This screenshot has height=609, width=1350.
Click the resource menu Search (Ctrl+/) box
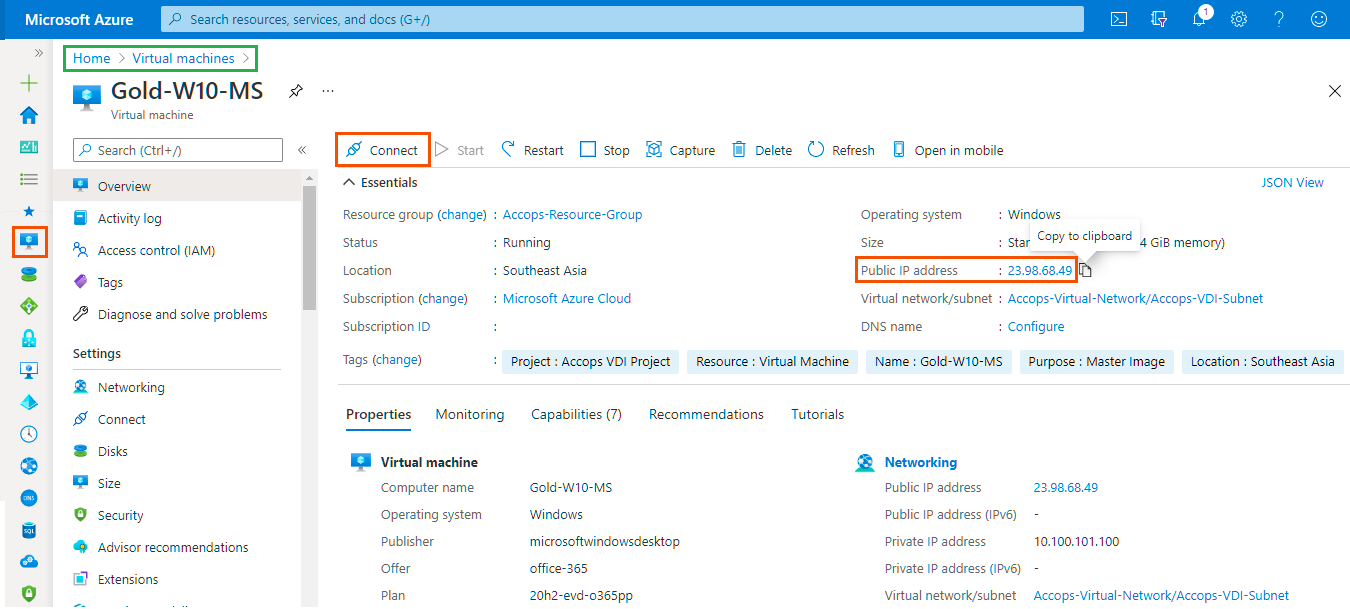pos(178,150)
